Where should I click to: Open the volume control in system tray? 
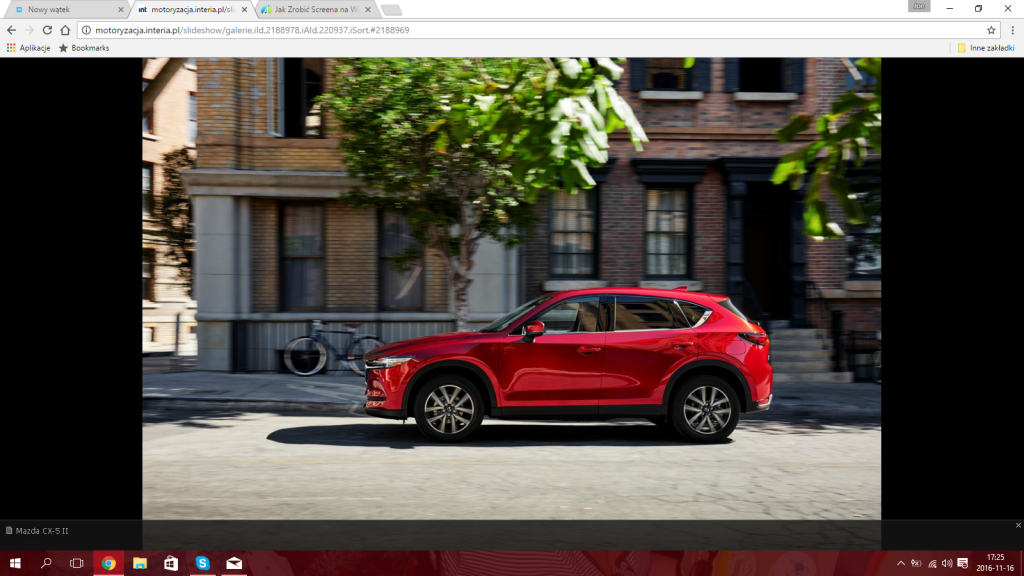coord(947,563)
